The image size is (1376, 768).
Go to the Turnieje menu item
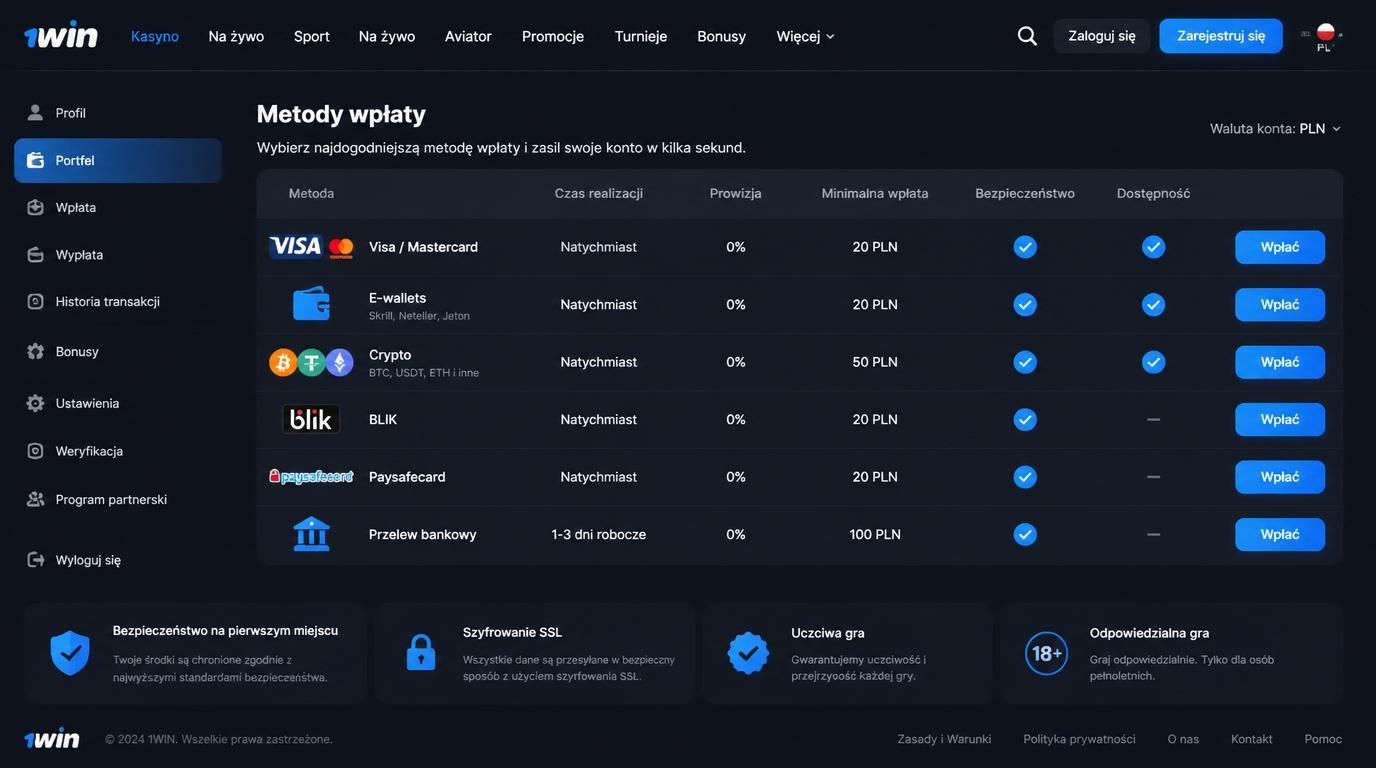click(641, 36)
